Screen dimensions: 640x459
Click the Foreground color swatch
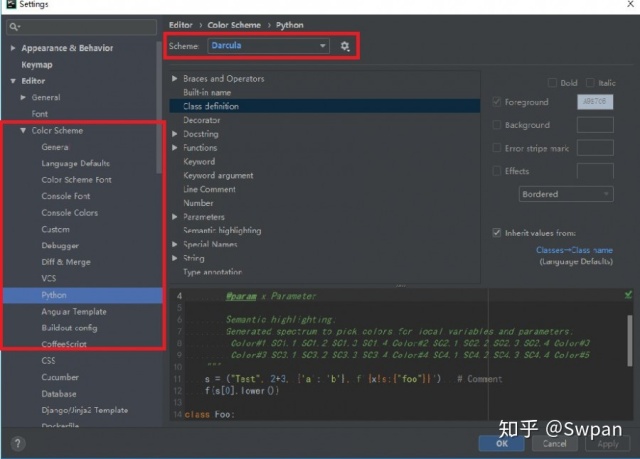tap(595, 102)
